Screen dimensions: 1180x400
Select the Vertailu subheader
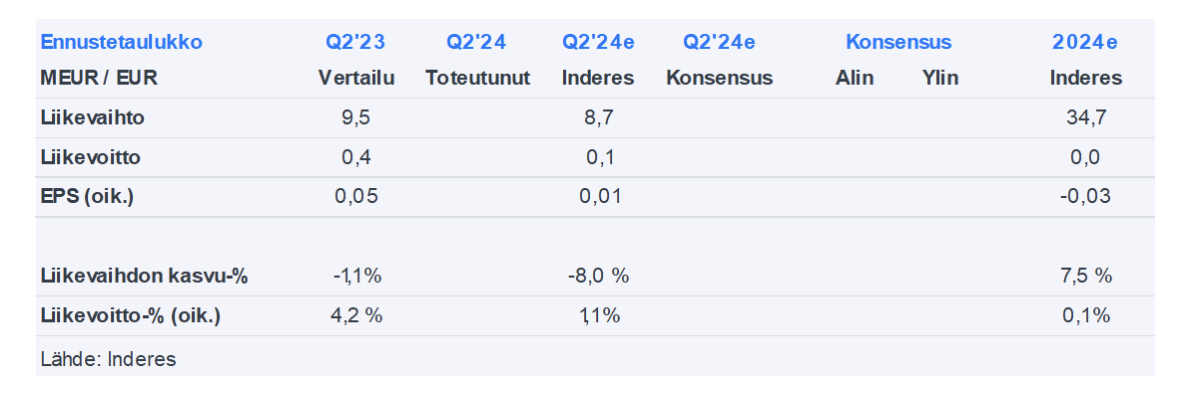(x=355, y=78)
